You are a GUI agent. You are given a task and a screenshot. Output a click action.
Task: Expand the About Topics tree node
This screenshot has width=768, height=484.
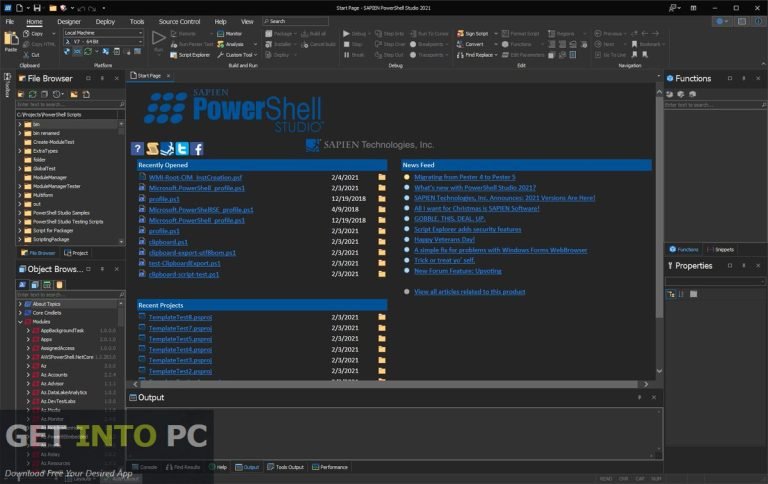click(21, 304)
